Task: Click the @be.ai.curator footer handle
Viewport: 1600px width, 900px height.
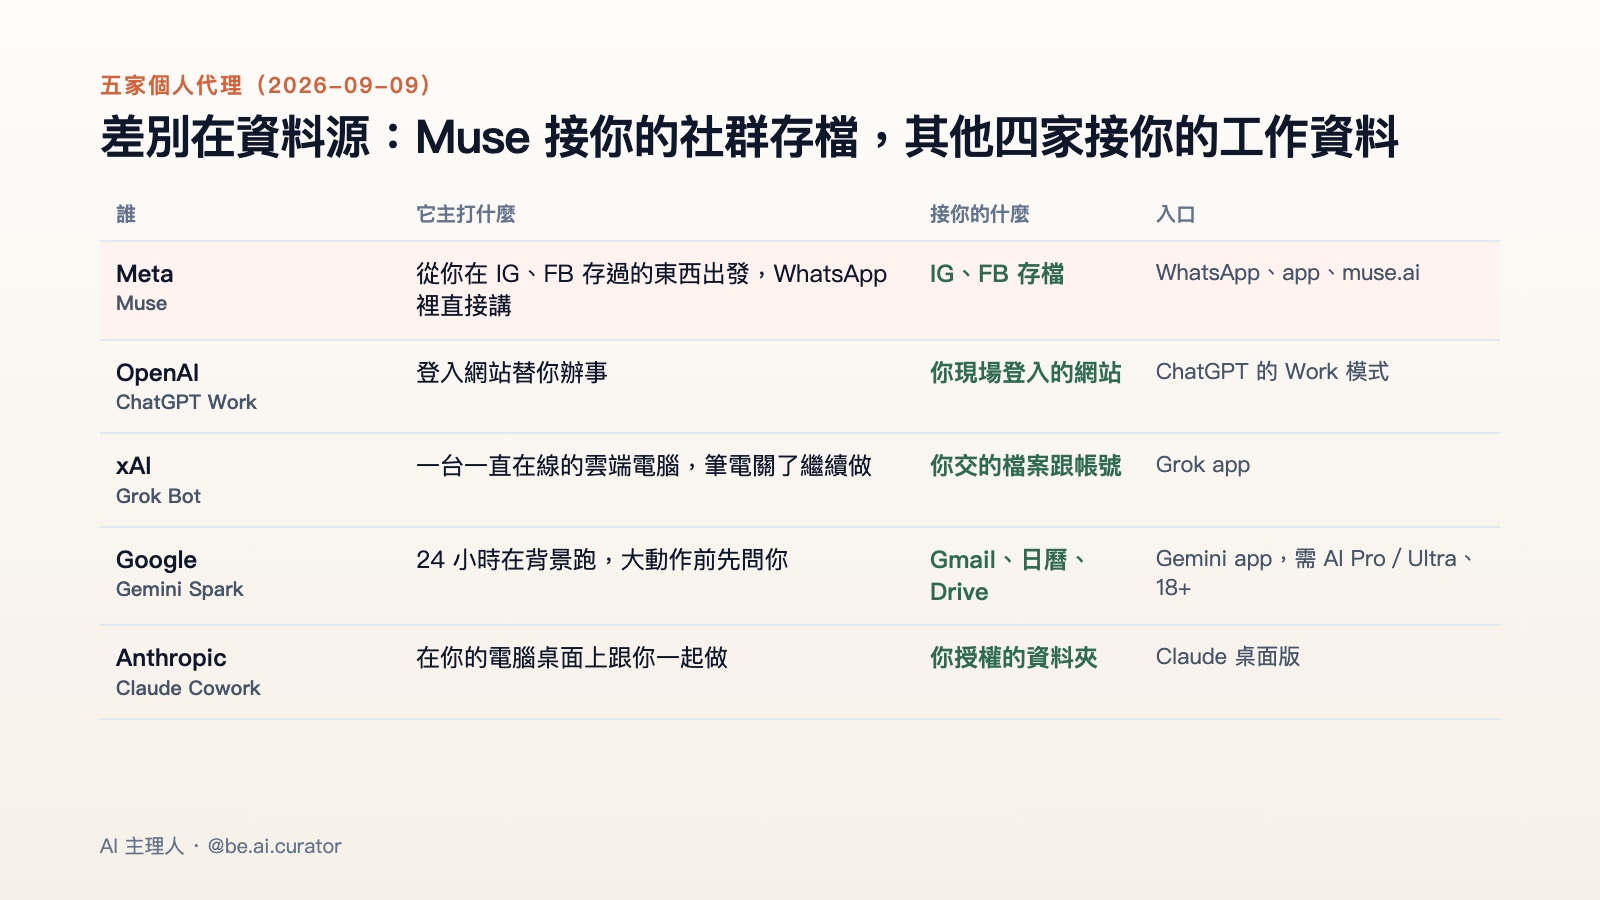Action: (275, 846)
